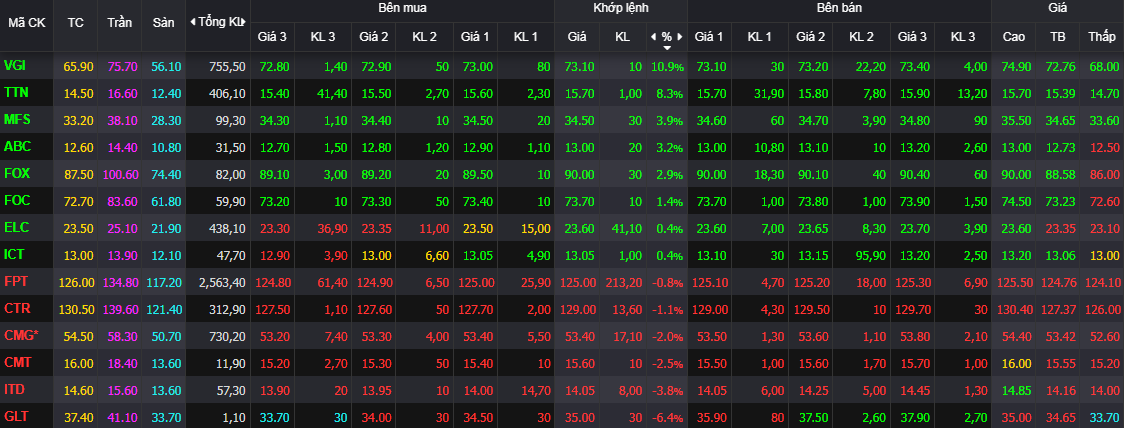Click VGI's ceiling price 75.70
This screenshot has height=428, width=1124.
point(123,67)
